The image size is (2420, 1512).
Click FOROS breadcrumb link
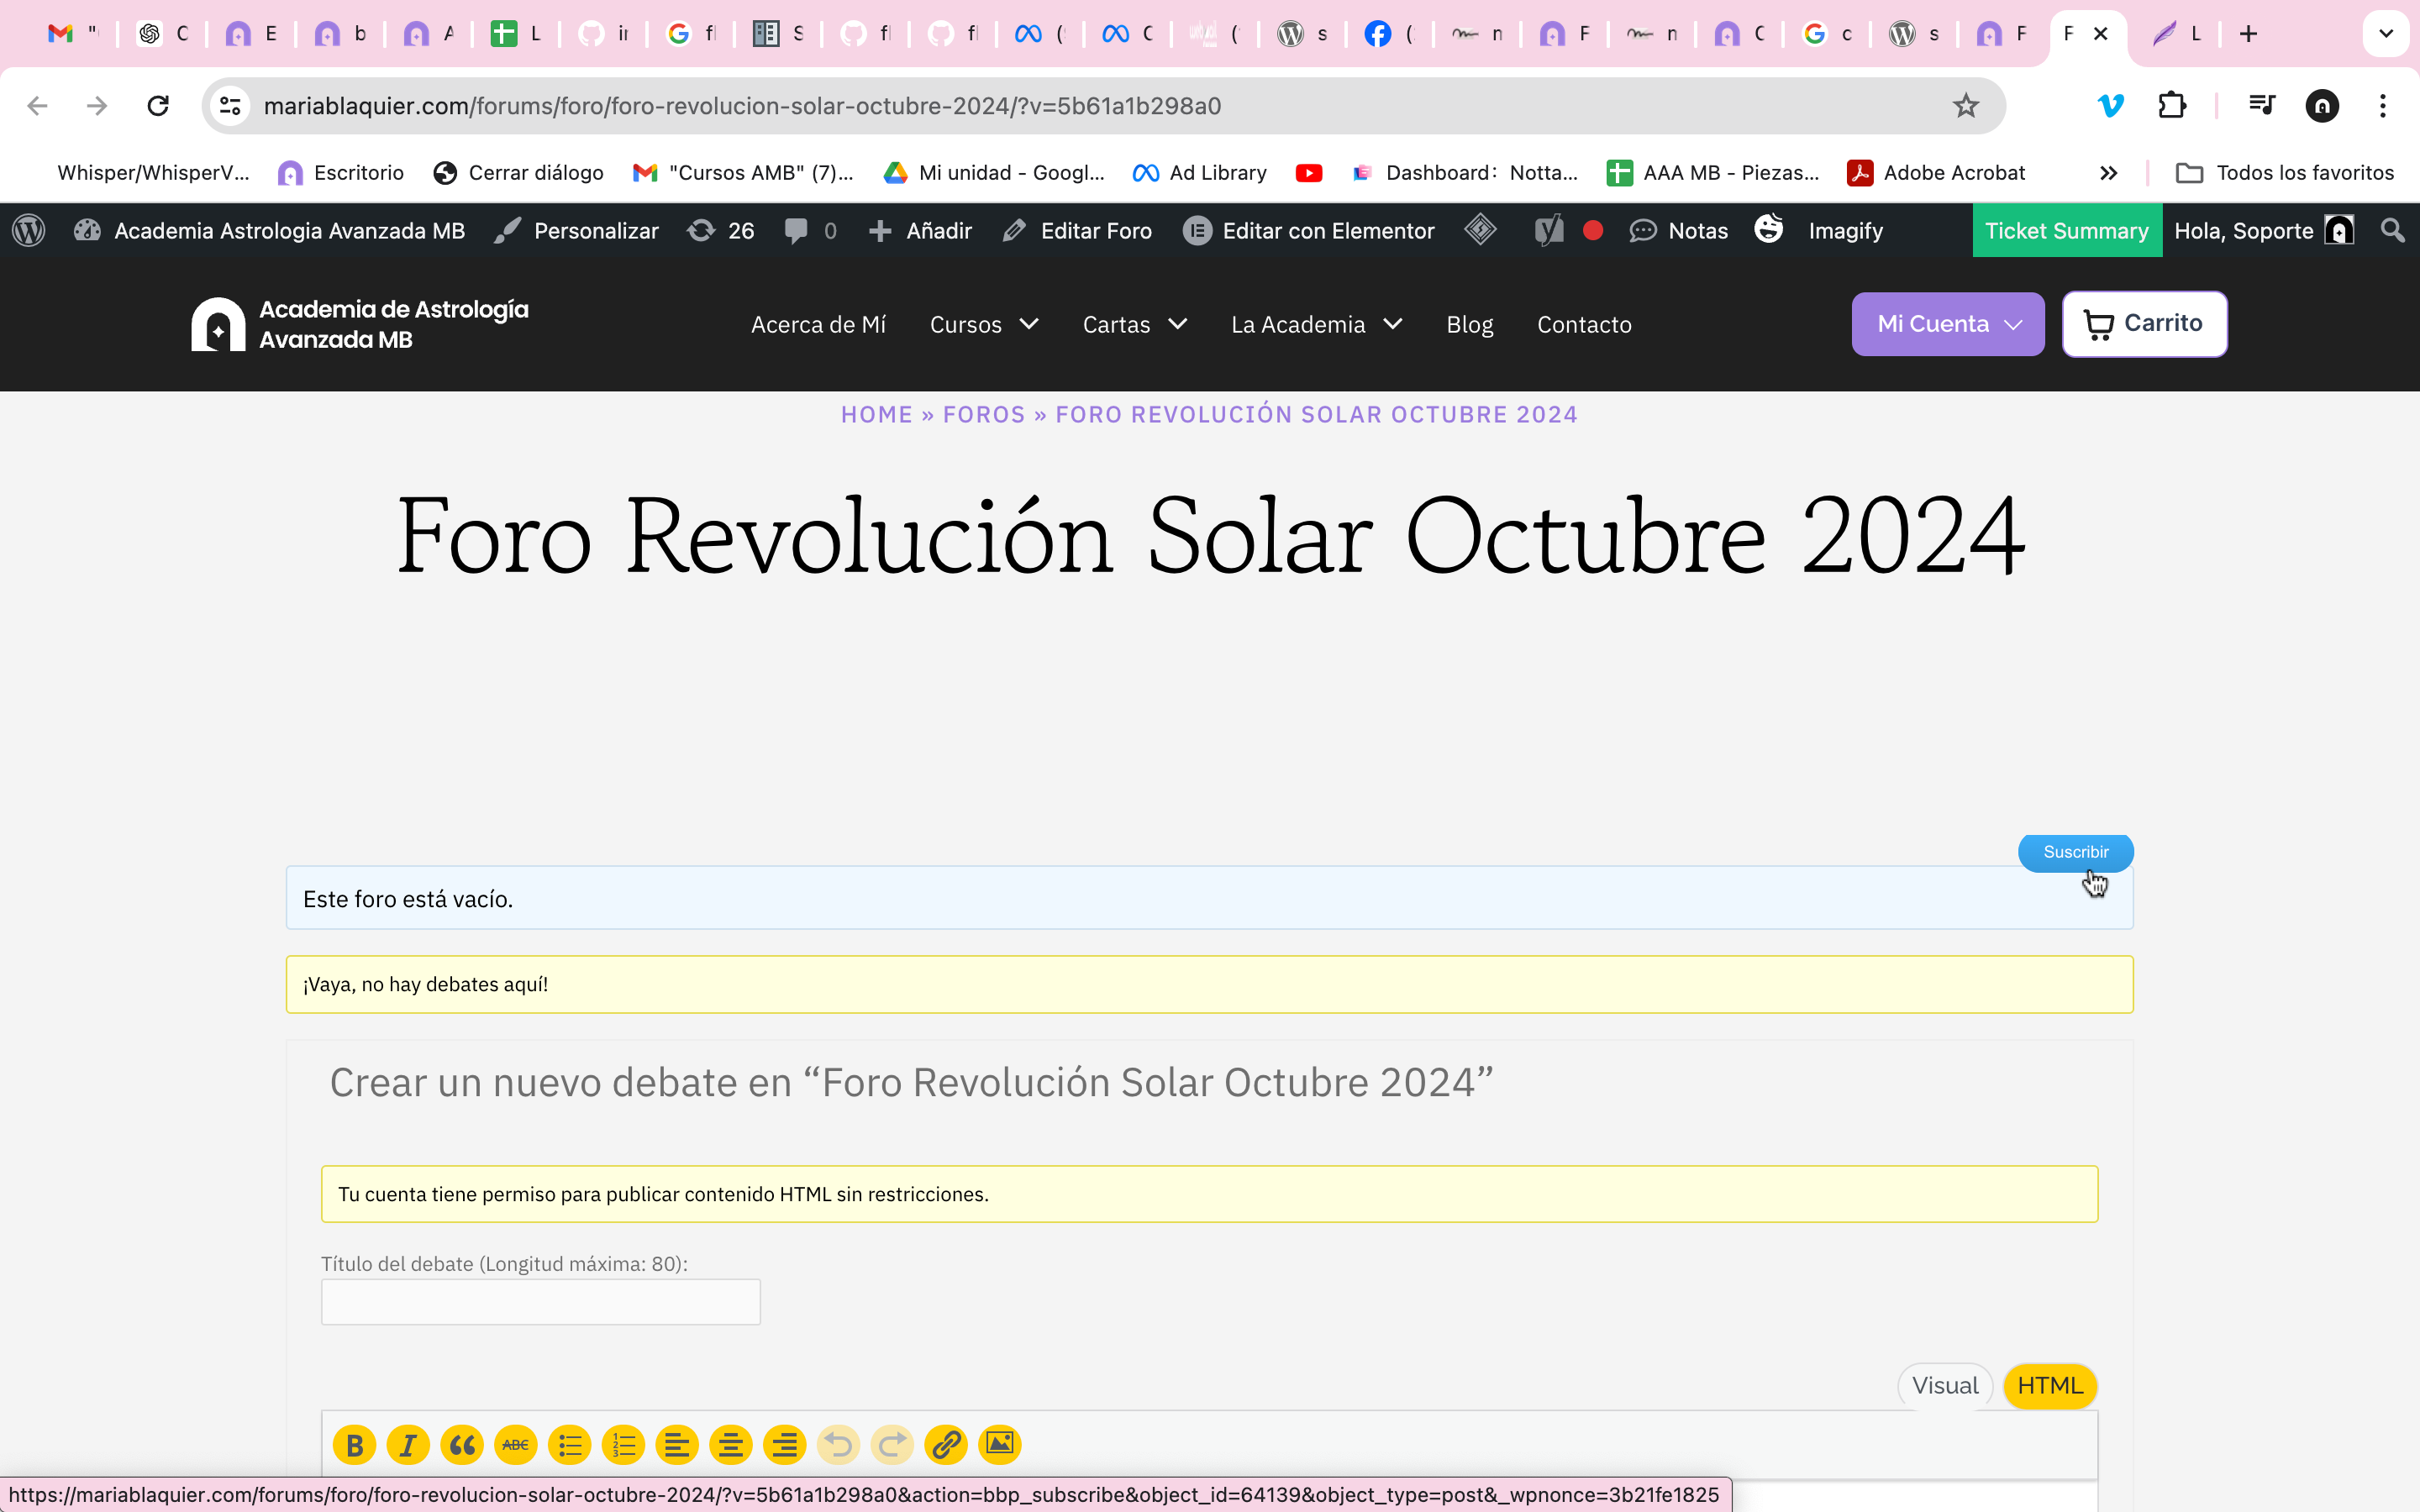pyautogui.click(x=984, y=415)
